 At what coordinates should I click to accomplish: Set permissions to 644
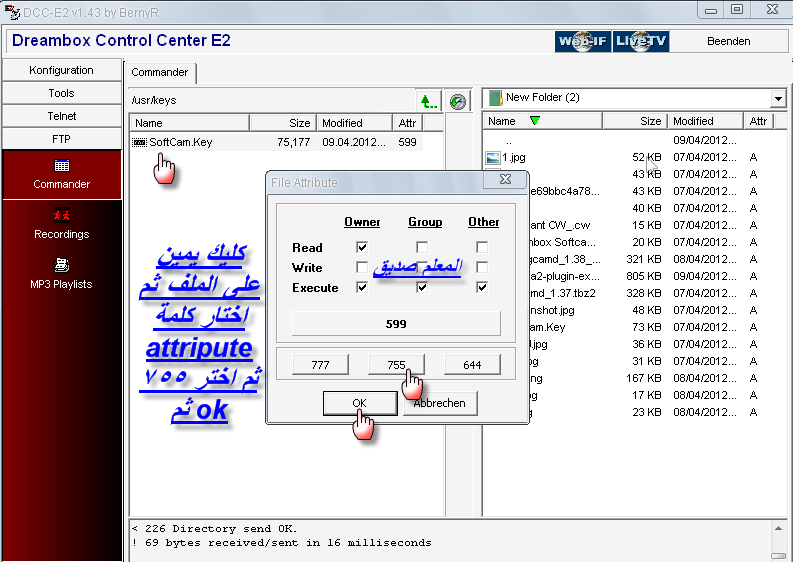(472, 365)
